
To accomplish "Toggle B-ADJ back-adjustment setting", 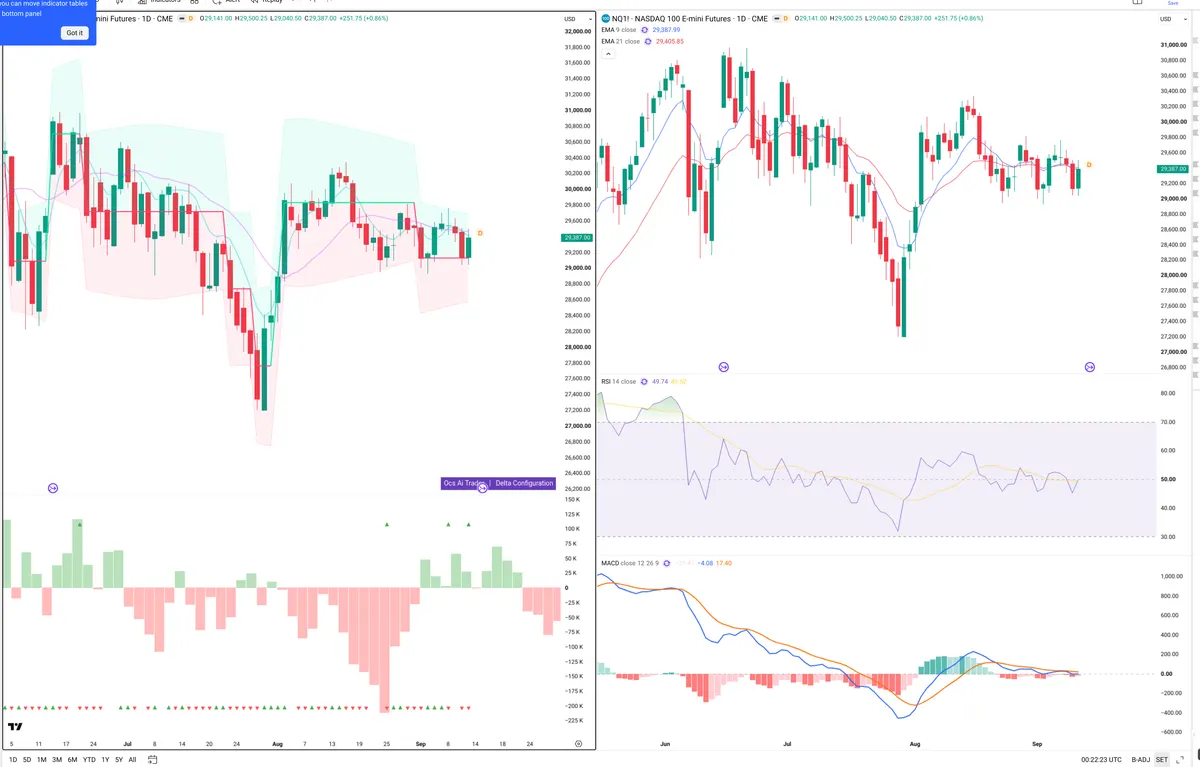I will click(x=1140, y=760).
